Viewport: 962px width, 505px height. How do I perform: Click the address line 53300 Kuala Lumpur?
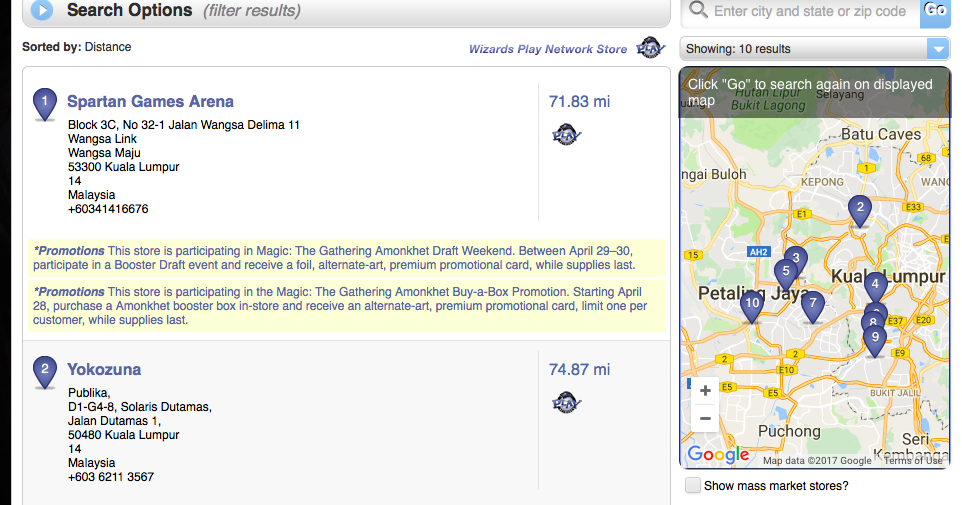[123, 167]
